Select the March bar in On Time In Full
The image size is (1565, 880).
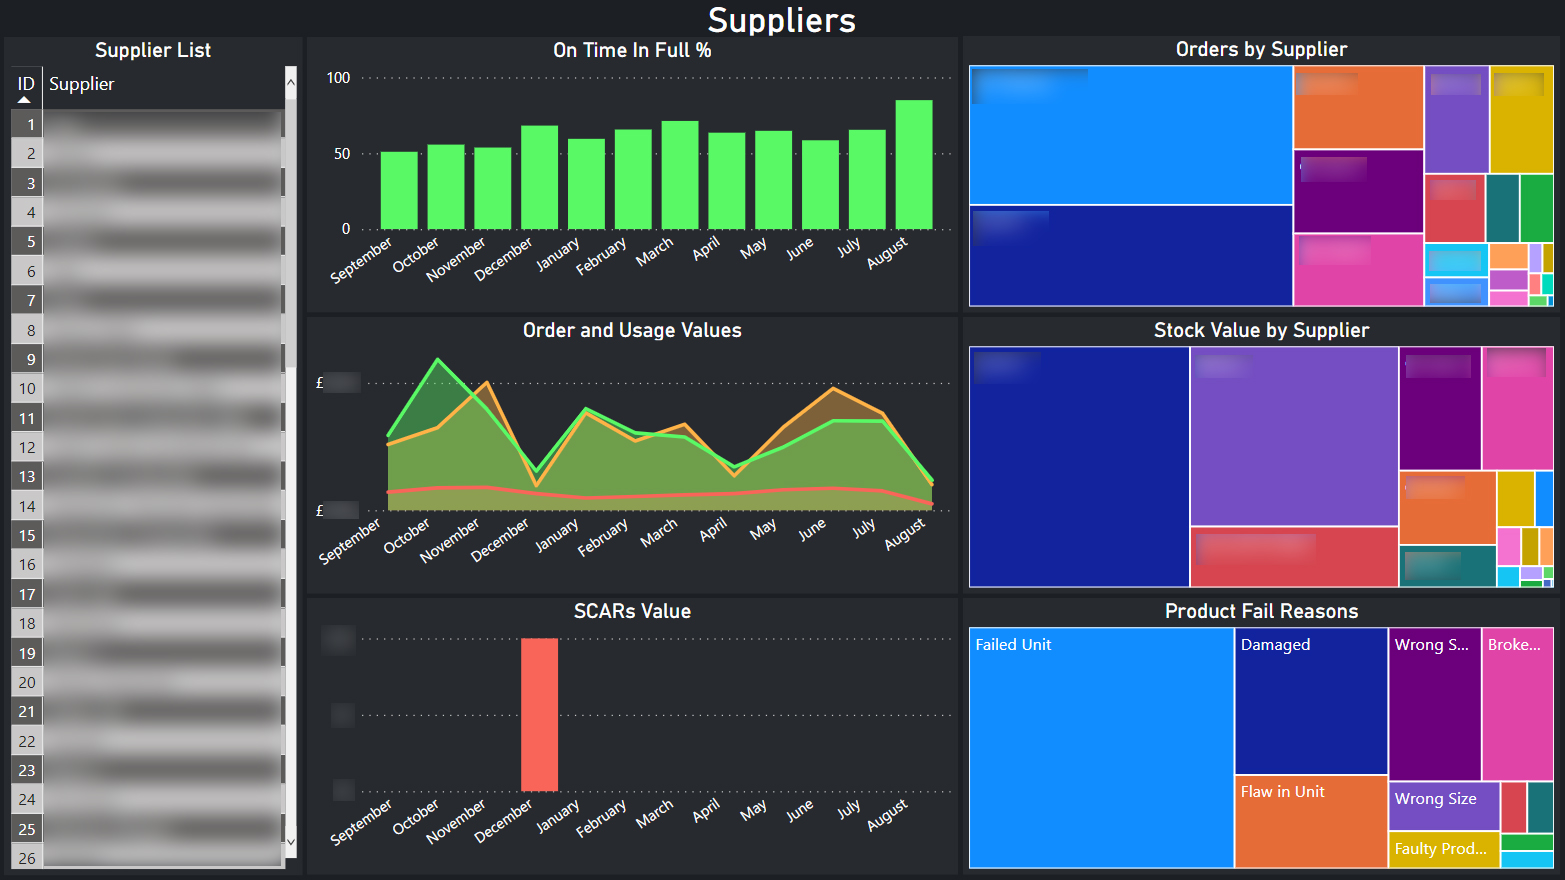(x=680, y=175)
